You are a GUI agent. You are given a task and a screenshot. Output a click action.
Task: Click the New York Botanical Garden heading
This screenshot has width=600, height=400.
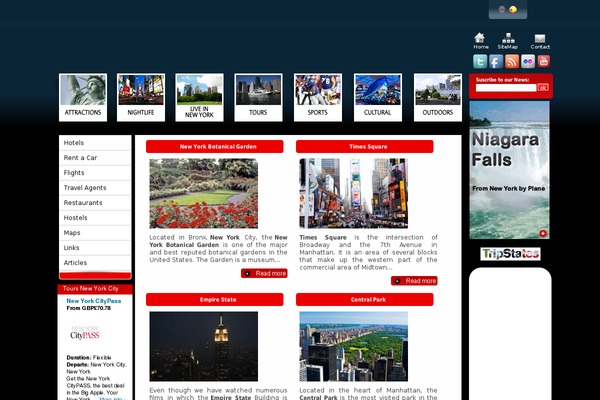(x=215, y=147)
